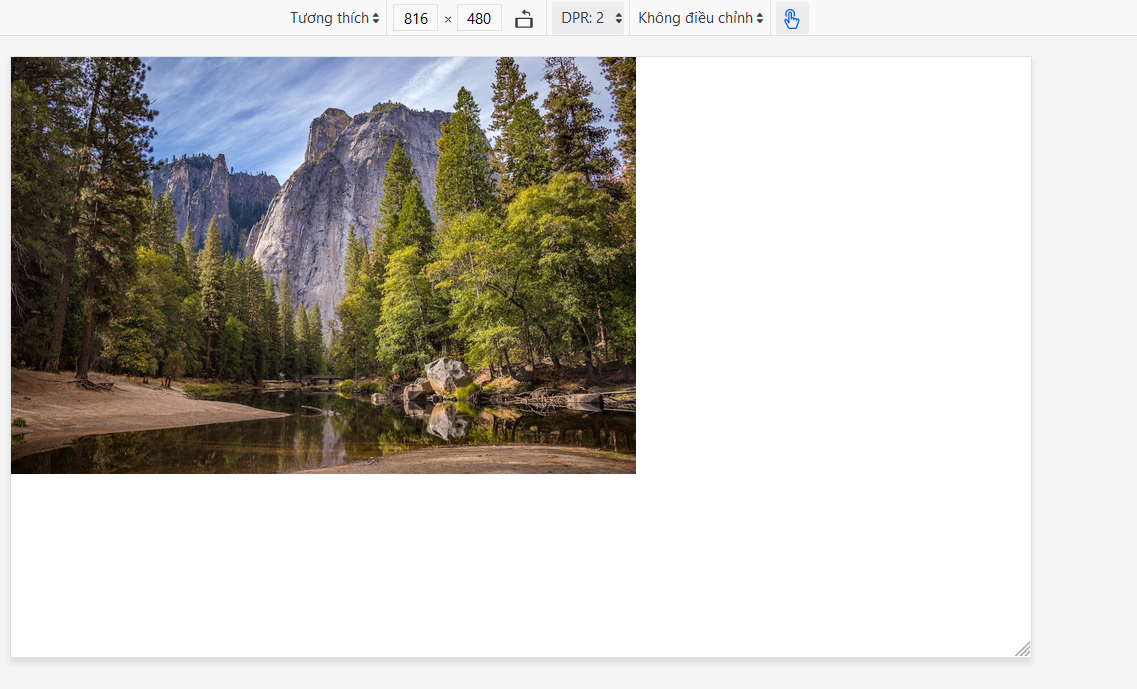Rotate the viewport orientation
Image resolution: width=1137 pixels, height=689 pixels.
[x=524, y=19]
